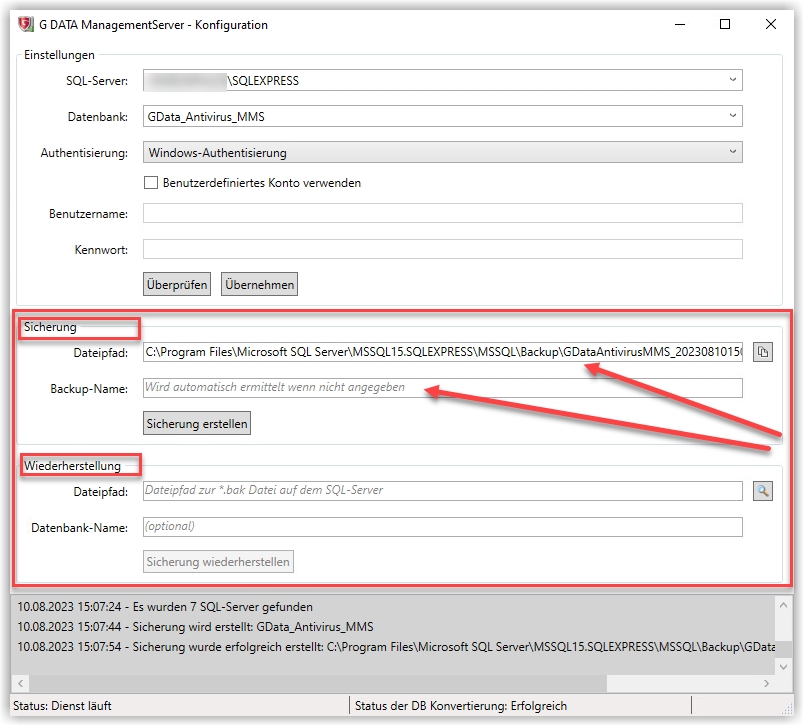
Task: Close the Konfiguration window
Action: (x=770, y=24)
